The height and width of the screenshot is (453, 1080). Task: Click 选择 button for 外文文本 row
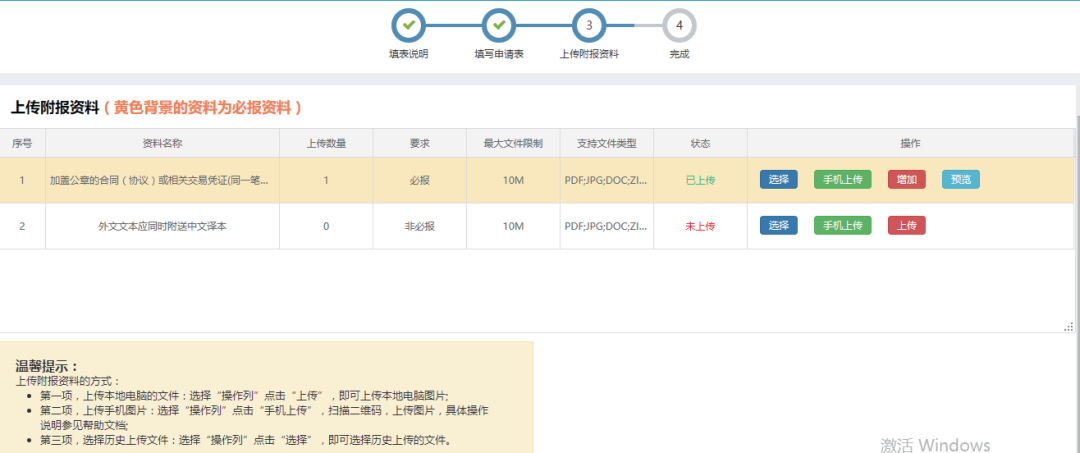(778, 226)
